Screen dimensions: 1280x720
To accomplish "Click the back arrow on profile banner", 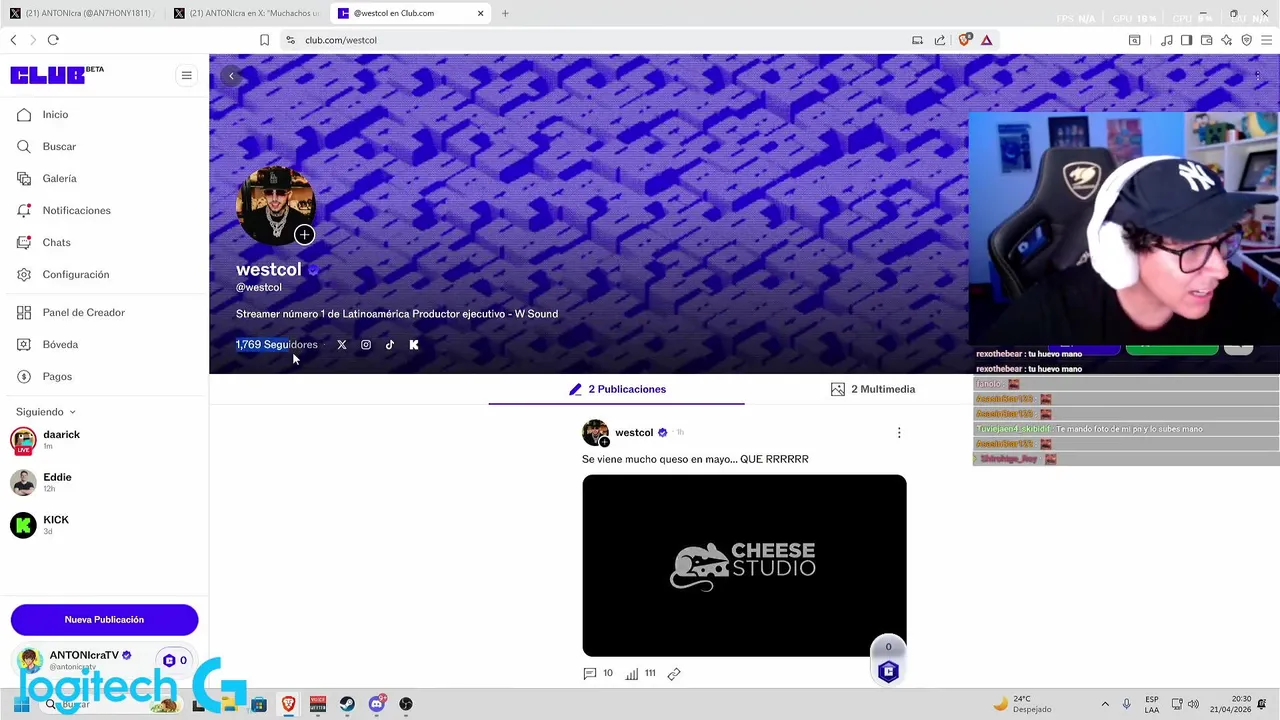I will [x=231, y=76].
